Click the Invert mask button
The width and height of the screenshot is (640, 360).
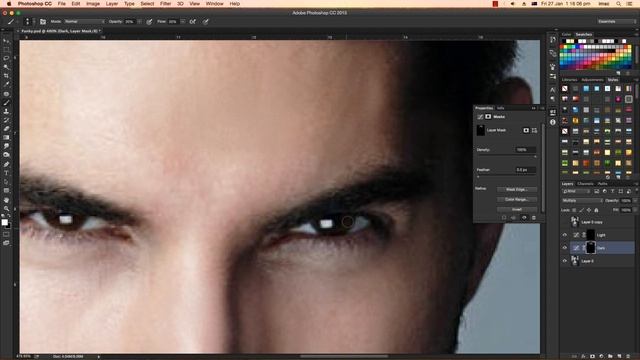coord(517,209)
